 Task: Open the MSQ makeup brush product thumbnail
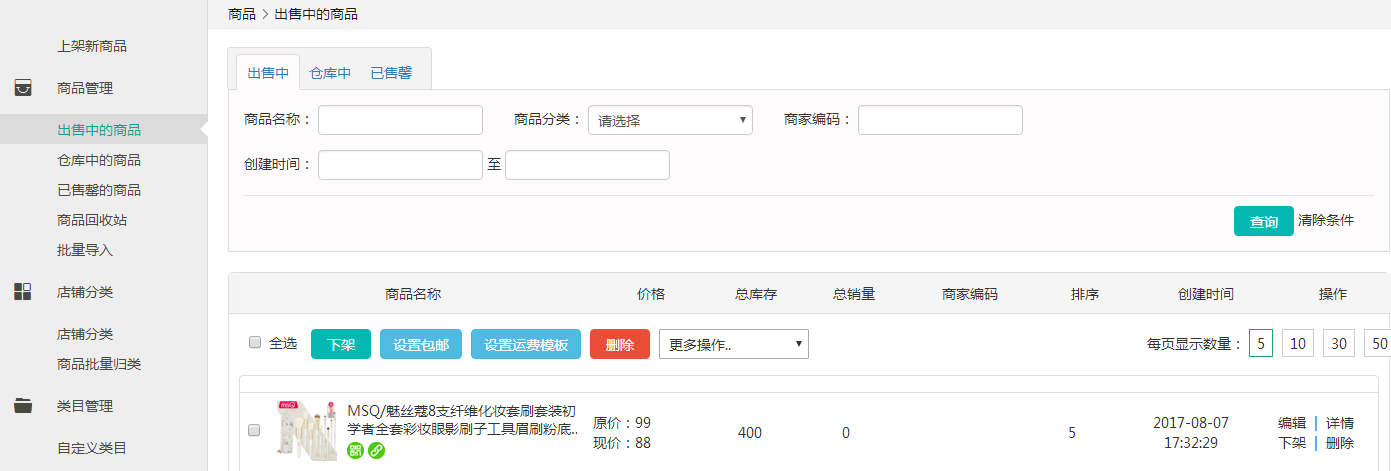[307, 430]
